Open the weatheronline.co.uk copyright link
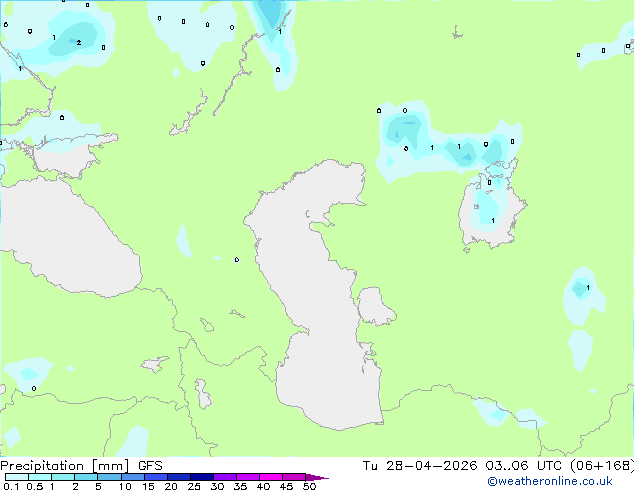This screenshot has height=490, width=634. pyautogui.click(x=549, y=481)
